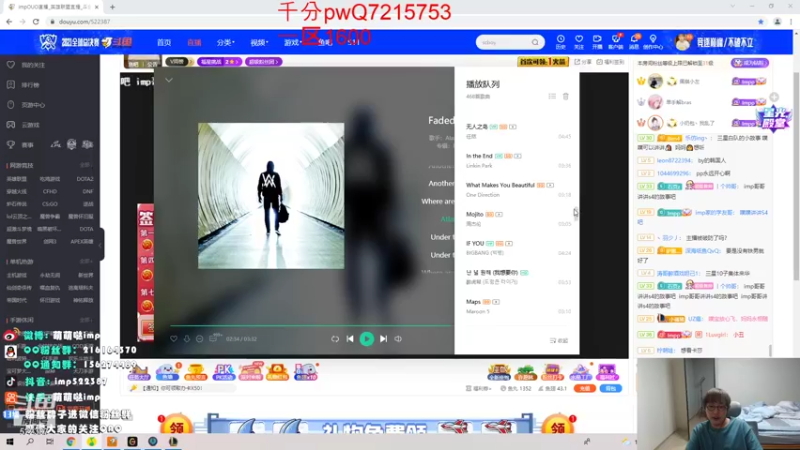
Task: Open the Windows Start menu
Action: tap(10, 442)
